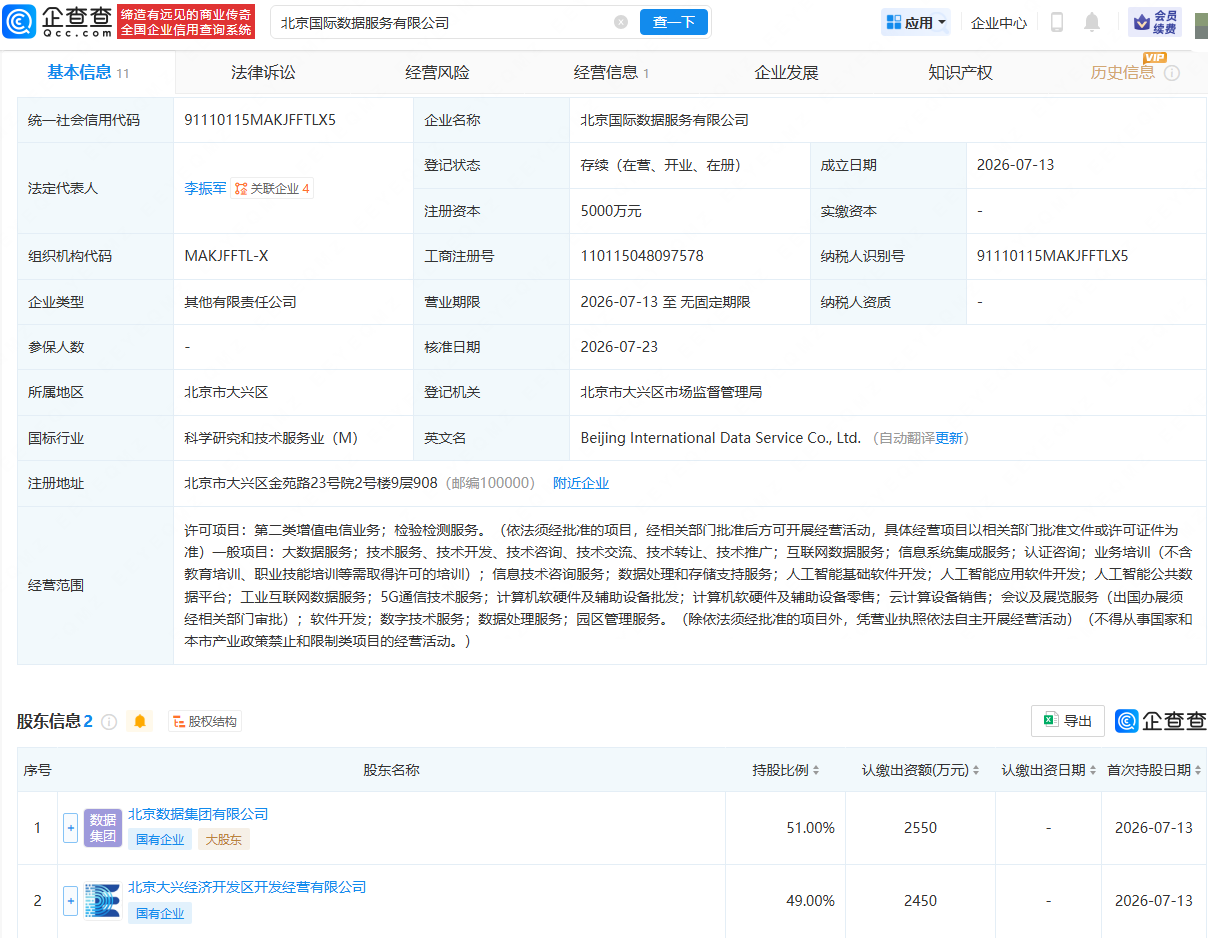This screenshot has height=938, width=1208.
Task: Select the 工商注册号 110115048097578
Action: [642, 256]
